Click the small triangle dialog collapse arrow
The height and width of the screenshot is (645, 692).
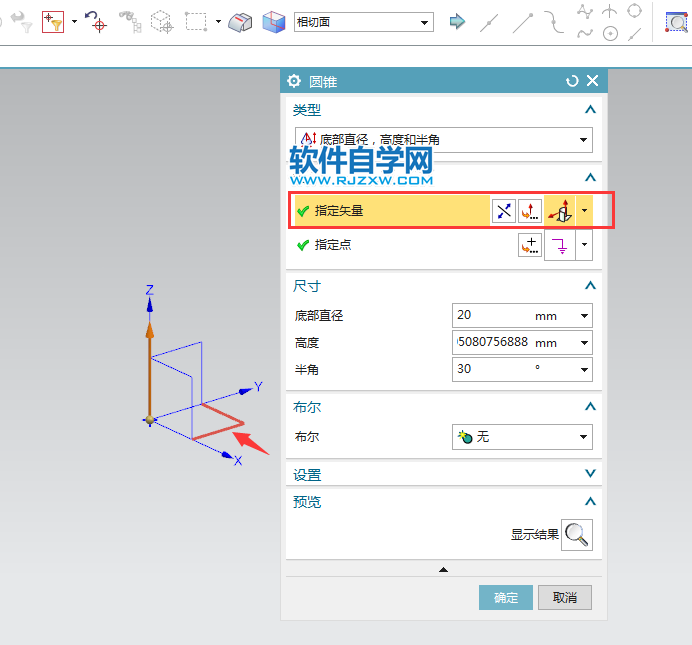(x=444, y=570)
